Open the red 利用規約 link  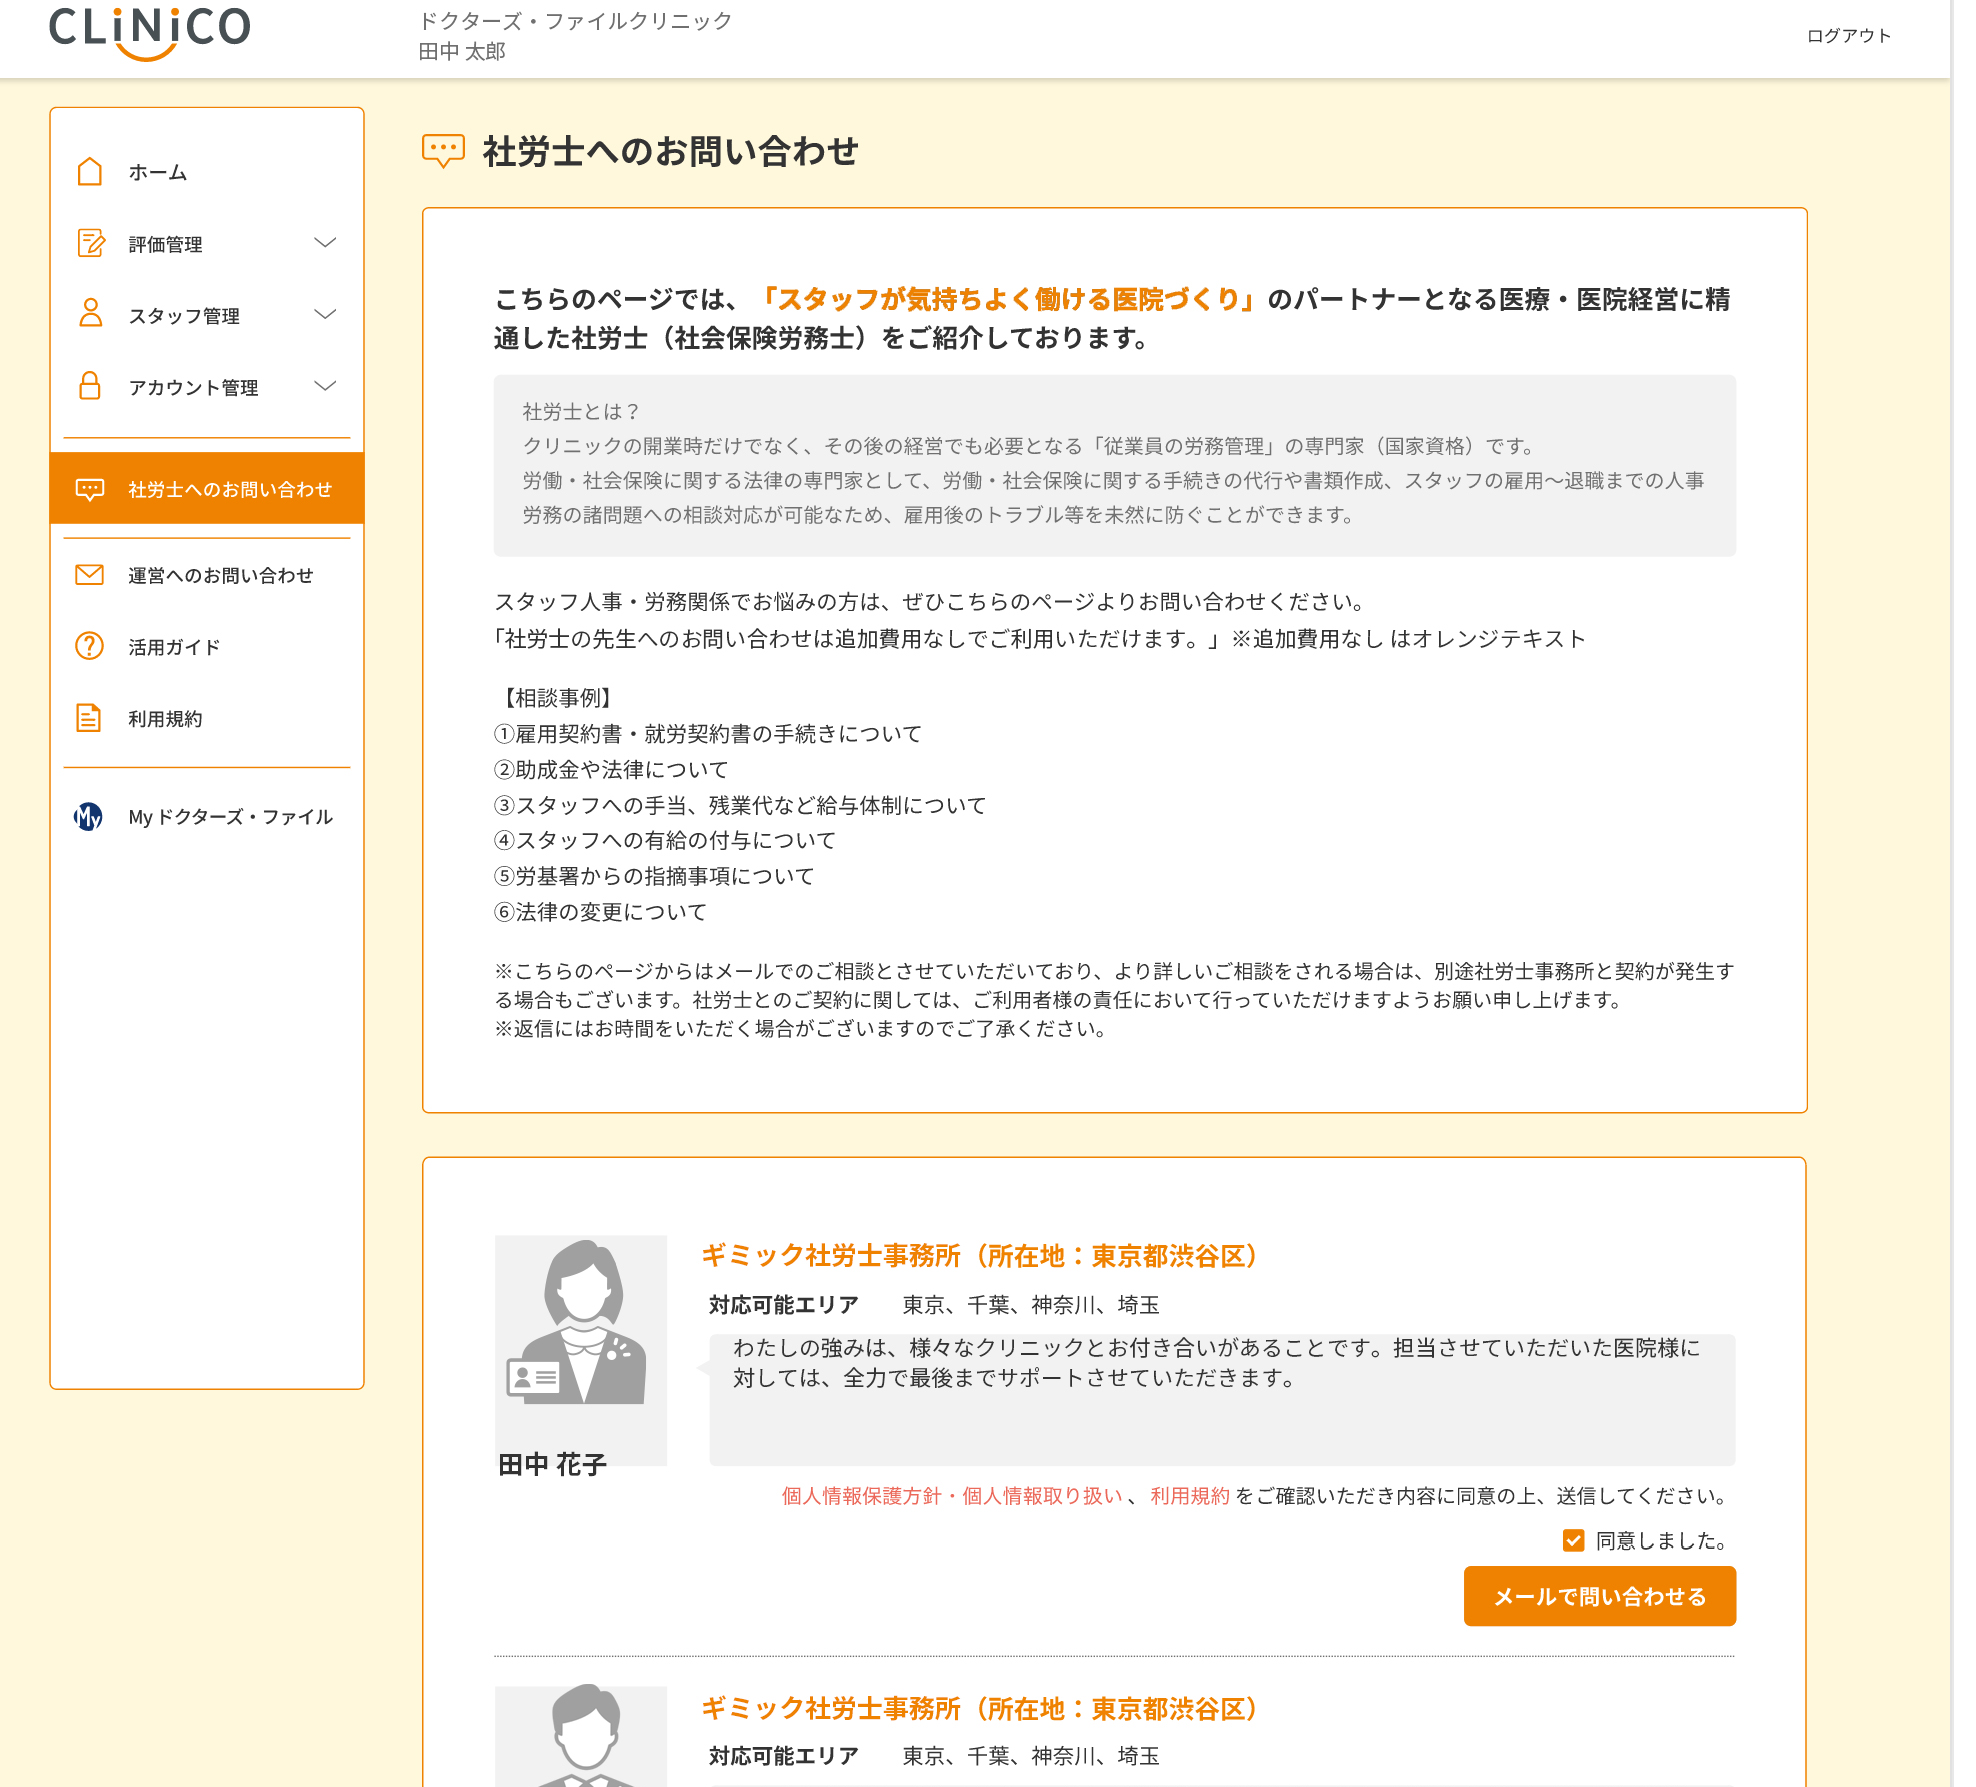pyautogui.click(x=1189, y=1496)
